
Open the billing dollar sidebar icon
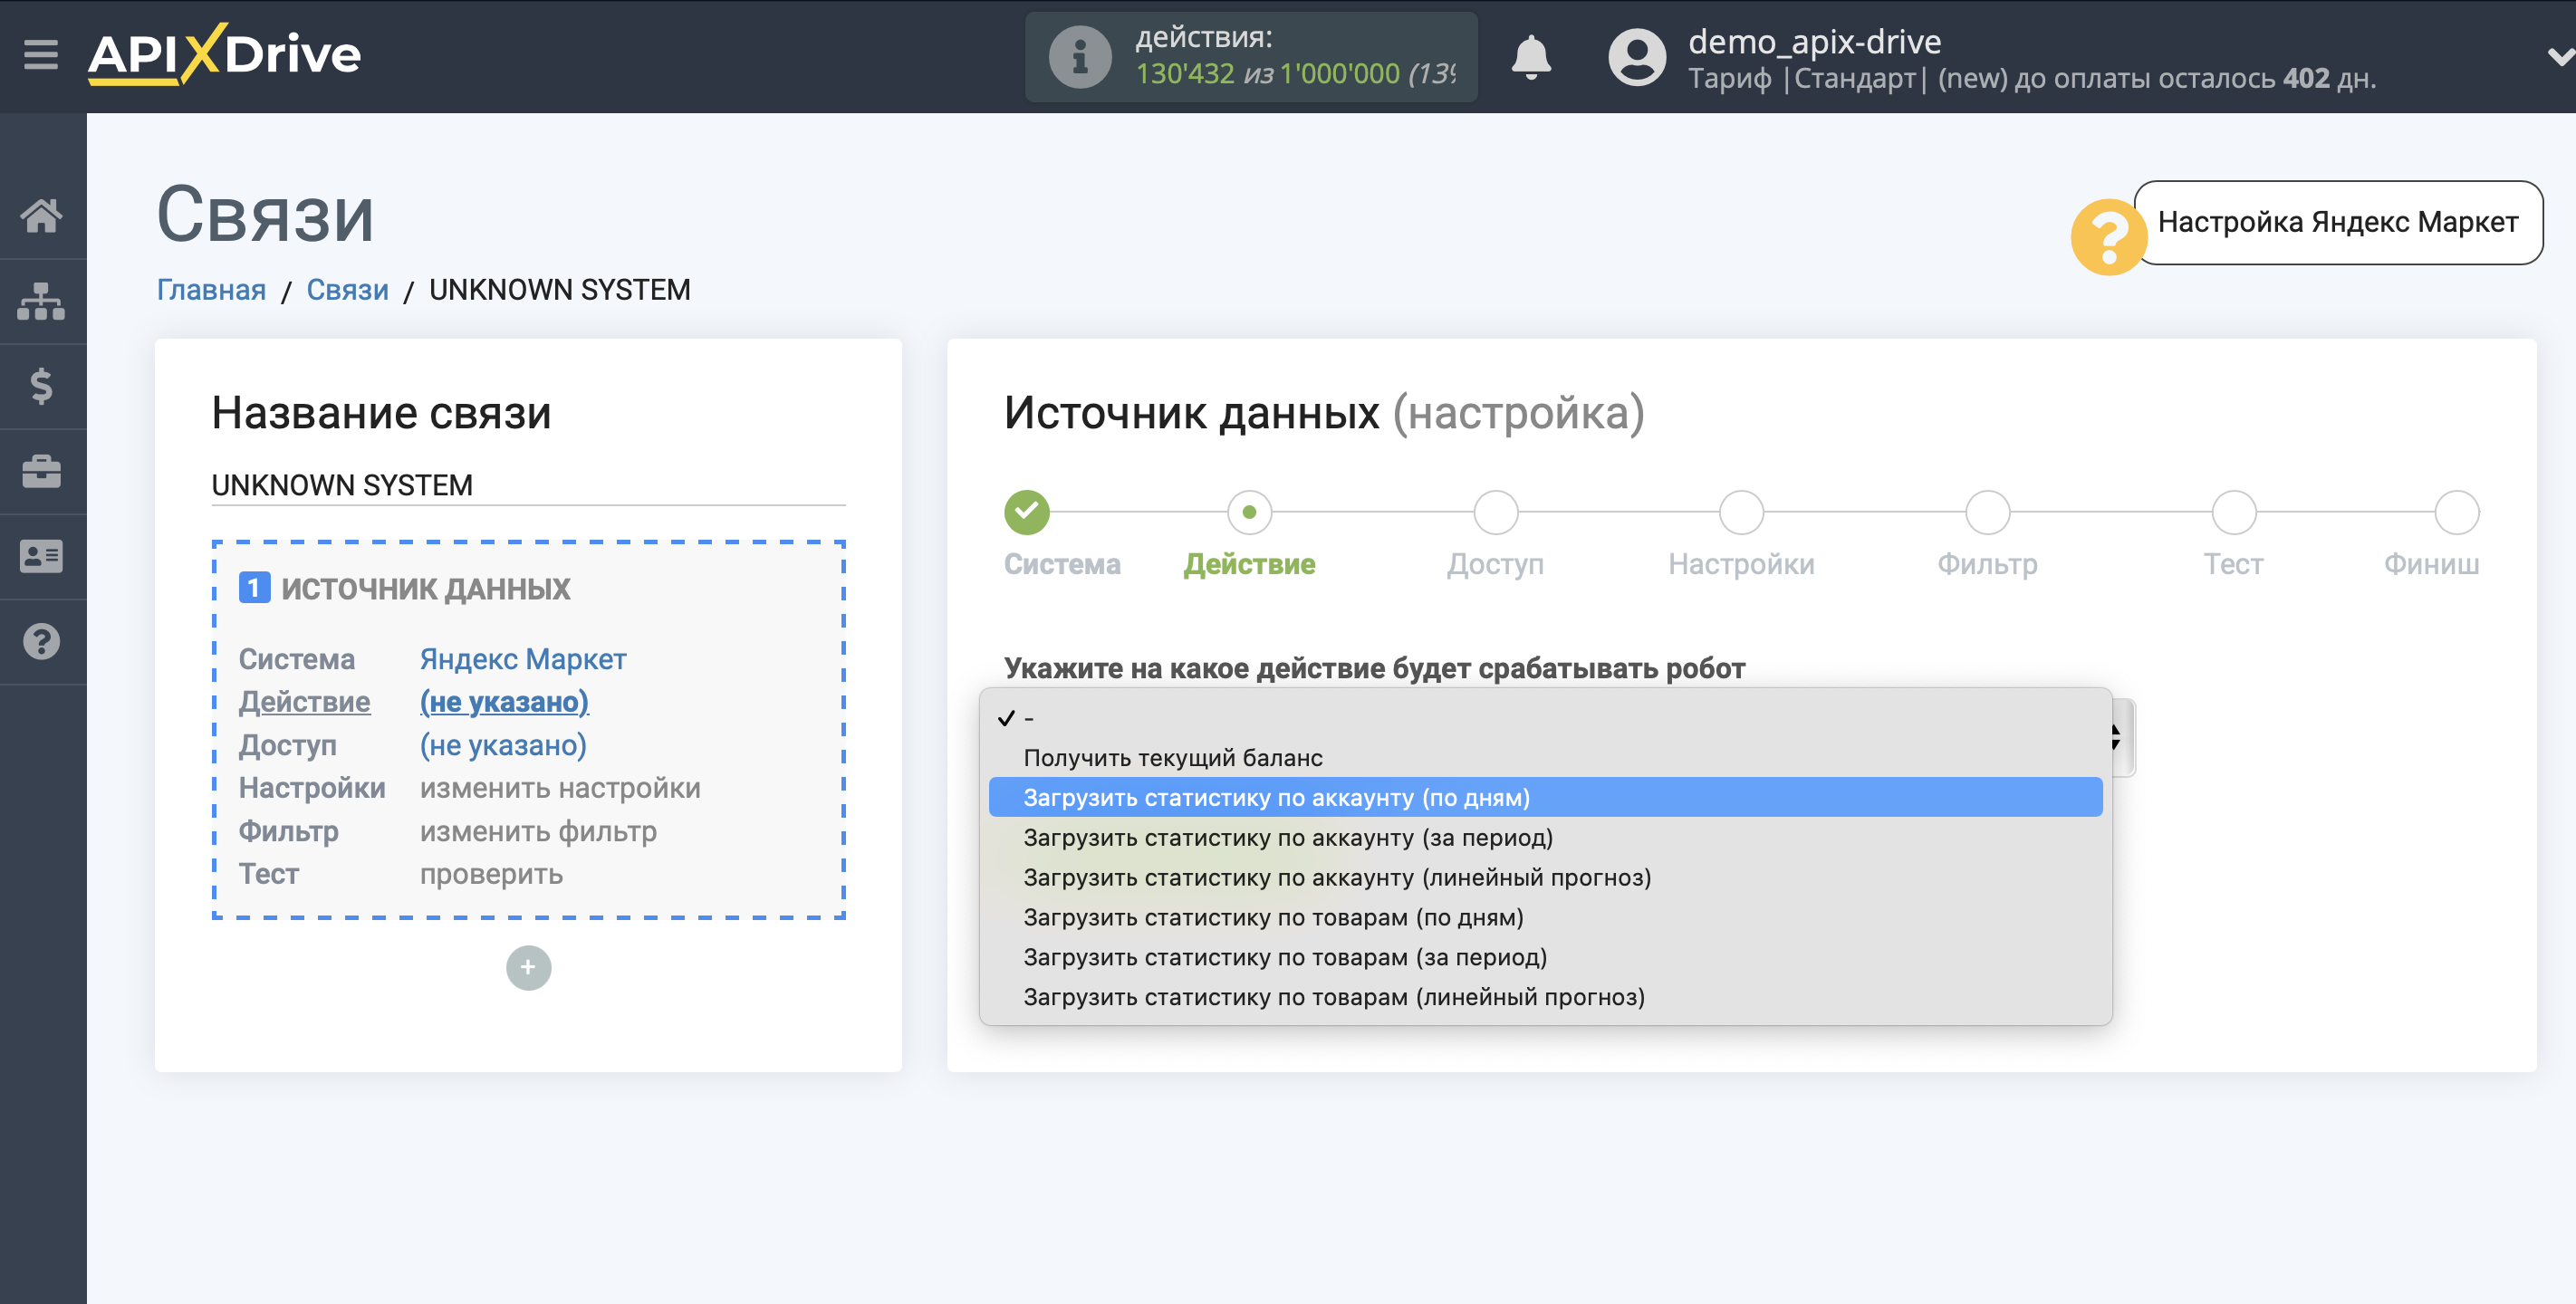41,386
